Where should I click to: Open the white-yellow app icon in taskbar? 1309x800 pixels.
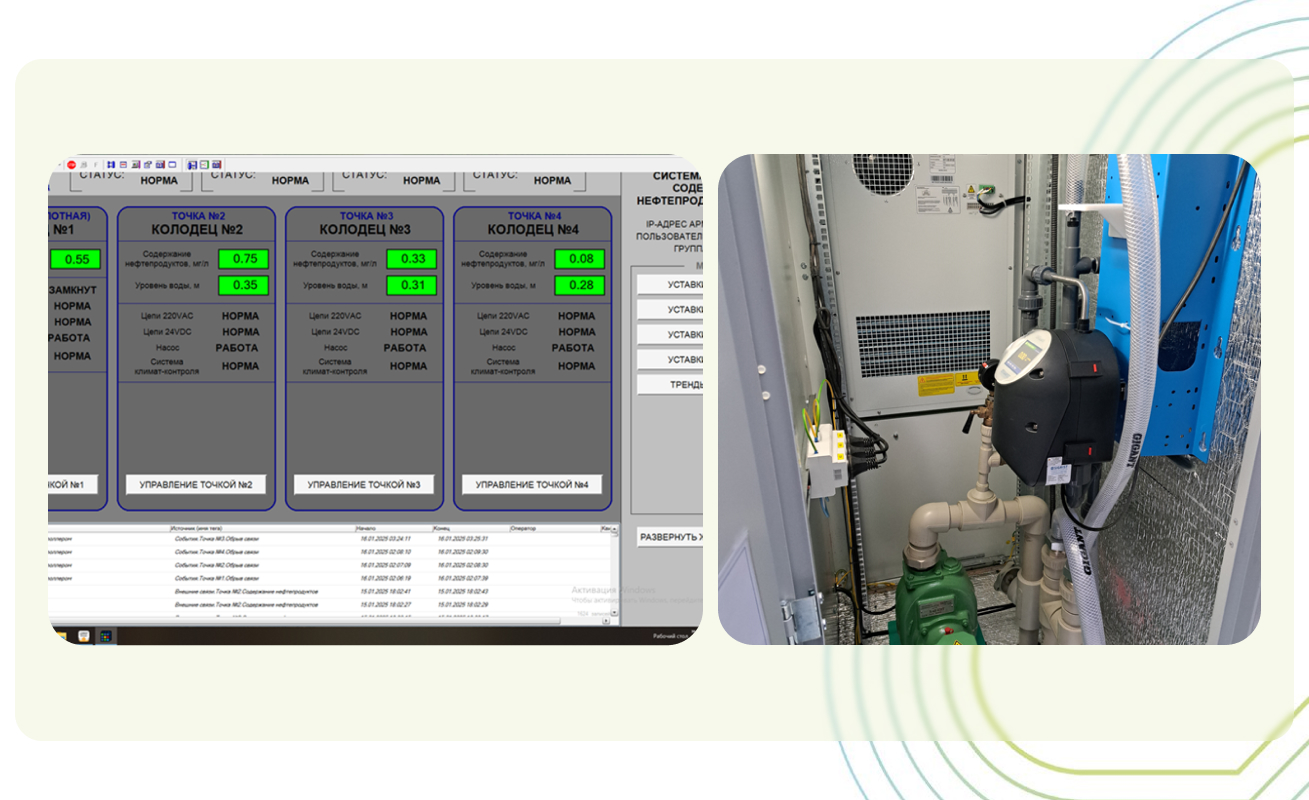point(83,636)
